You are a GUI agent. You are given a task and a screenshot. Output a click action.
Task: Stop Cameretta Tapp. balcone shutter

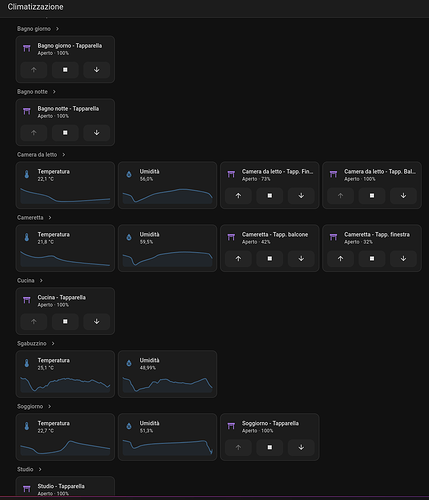270,259
